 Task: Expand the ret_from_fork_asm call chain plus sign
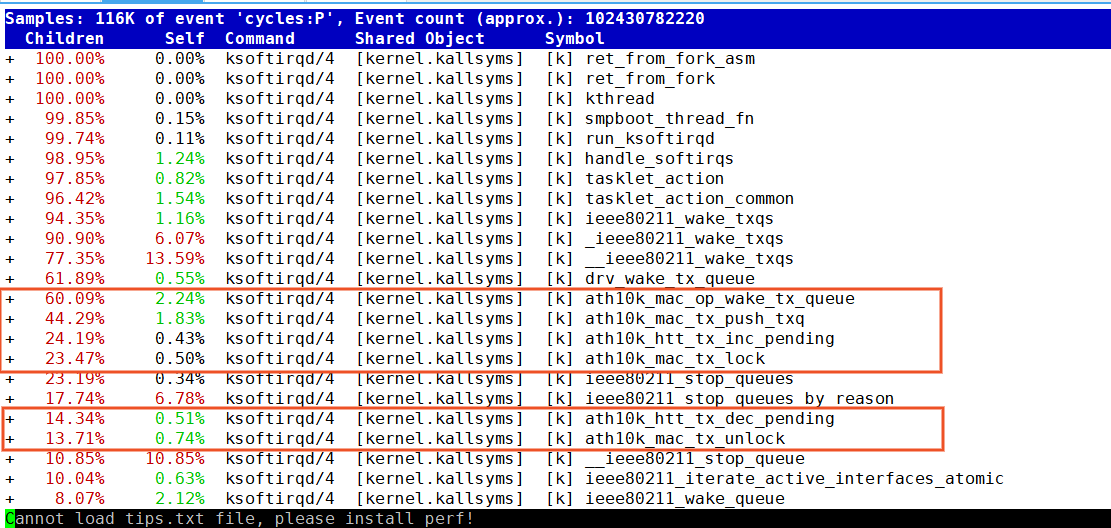click(10, 59)
